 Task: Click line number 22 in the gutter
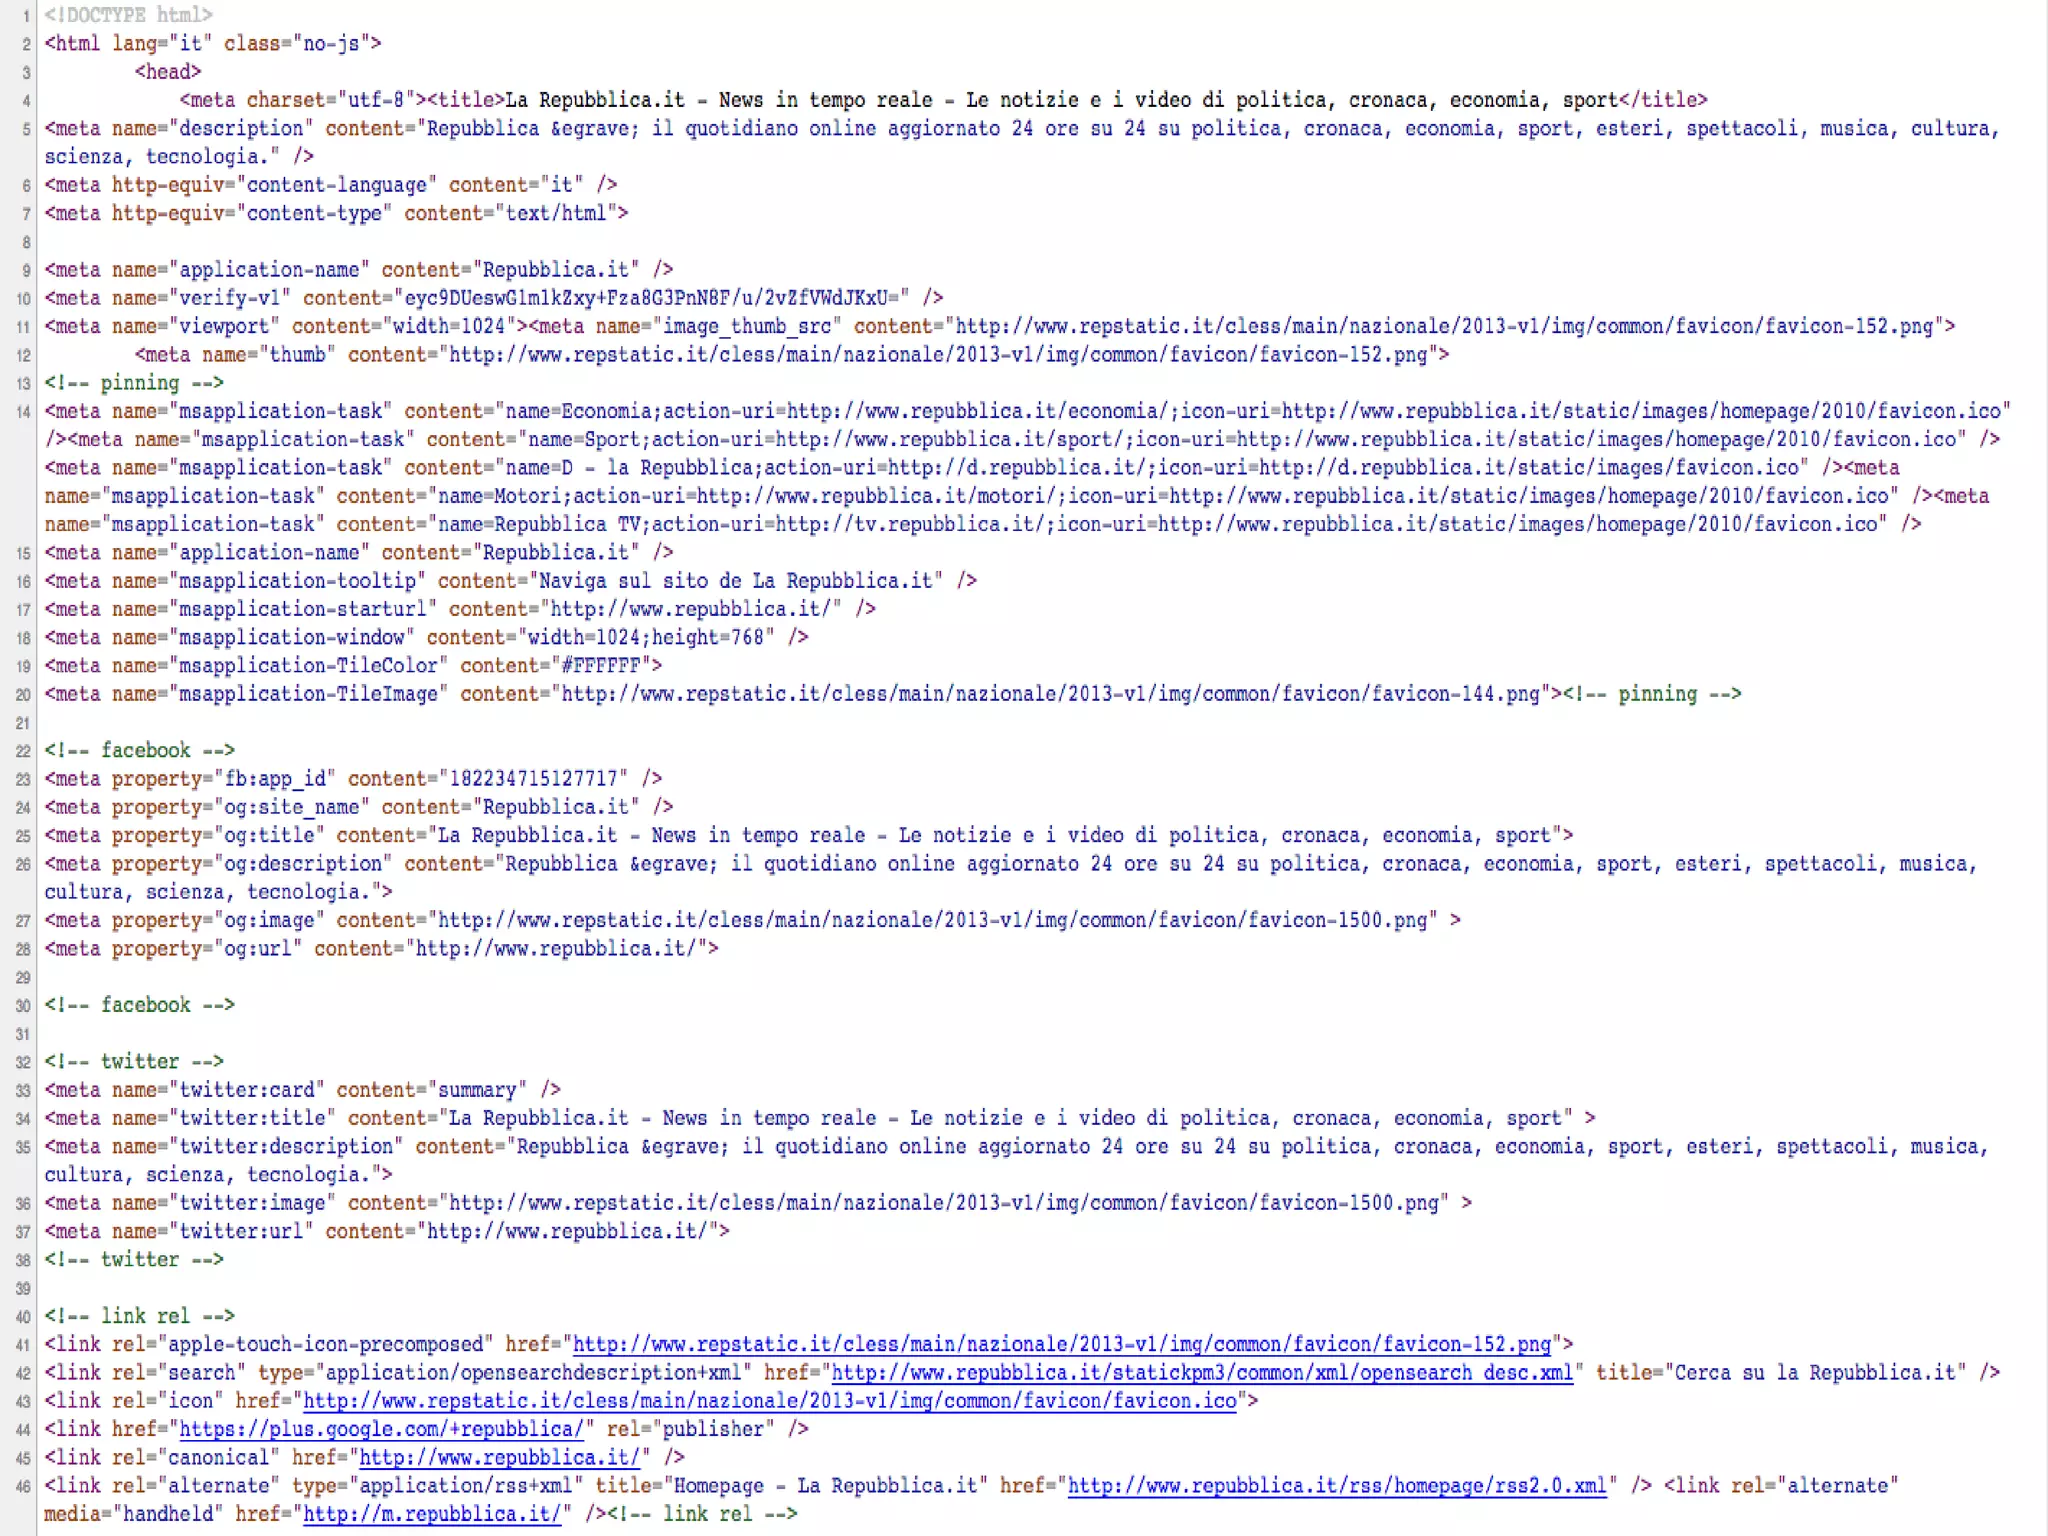[23, 751]
